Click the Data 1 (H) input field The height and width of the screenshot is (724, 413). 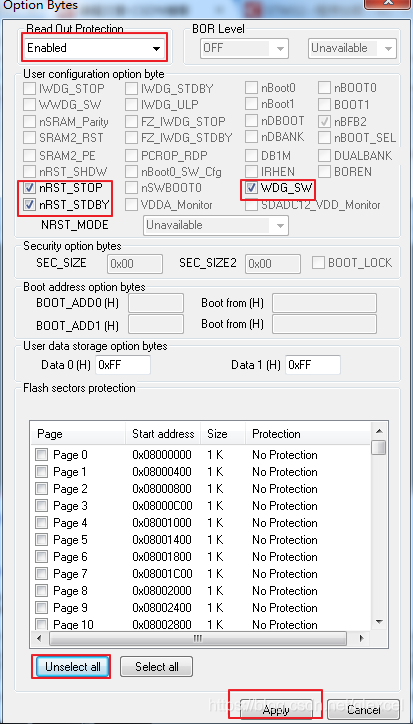[x=313, y=365]
